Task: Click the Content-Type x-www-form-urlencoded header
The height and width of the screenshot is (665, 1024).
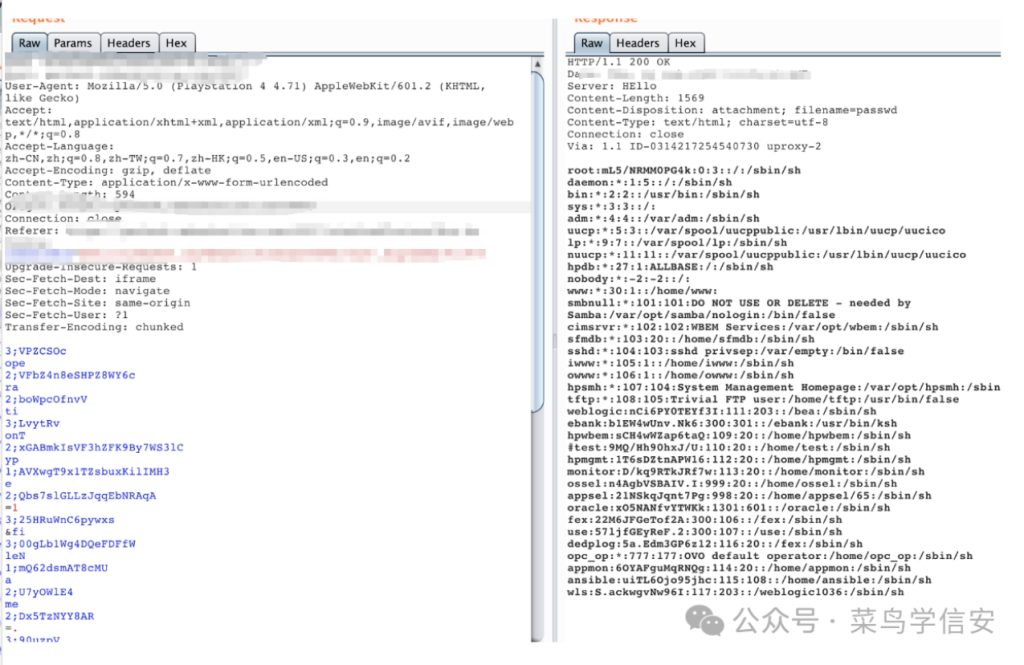Action: (x=167, y=182)
